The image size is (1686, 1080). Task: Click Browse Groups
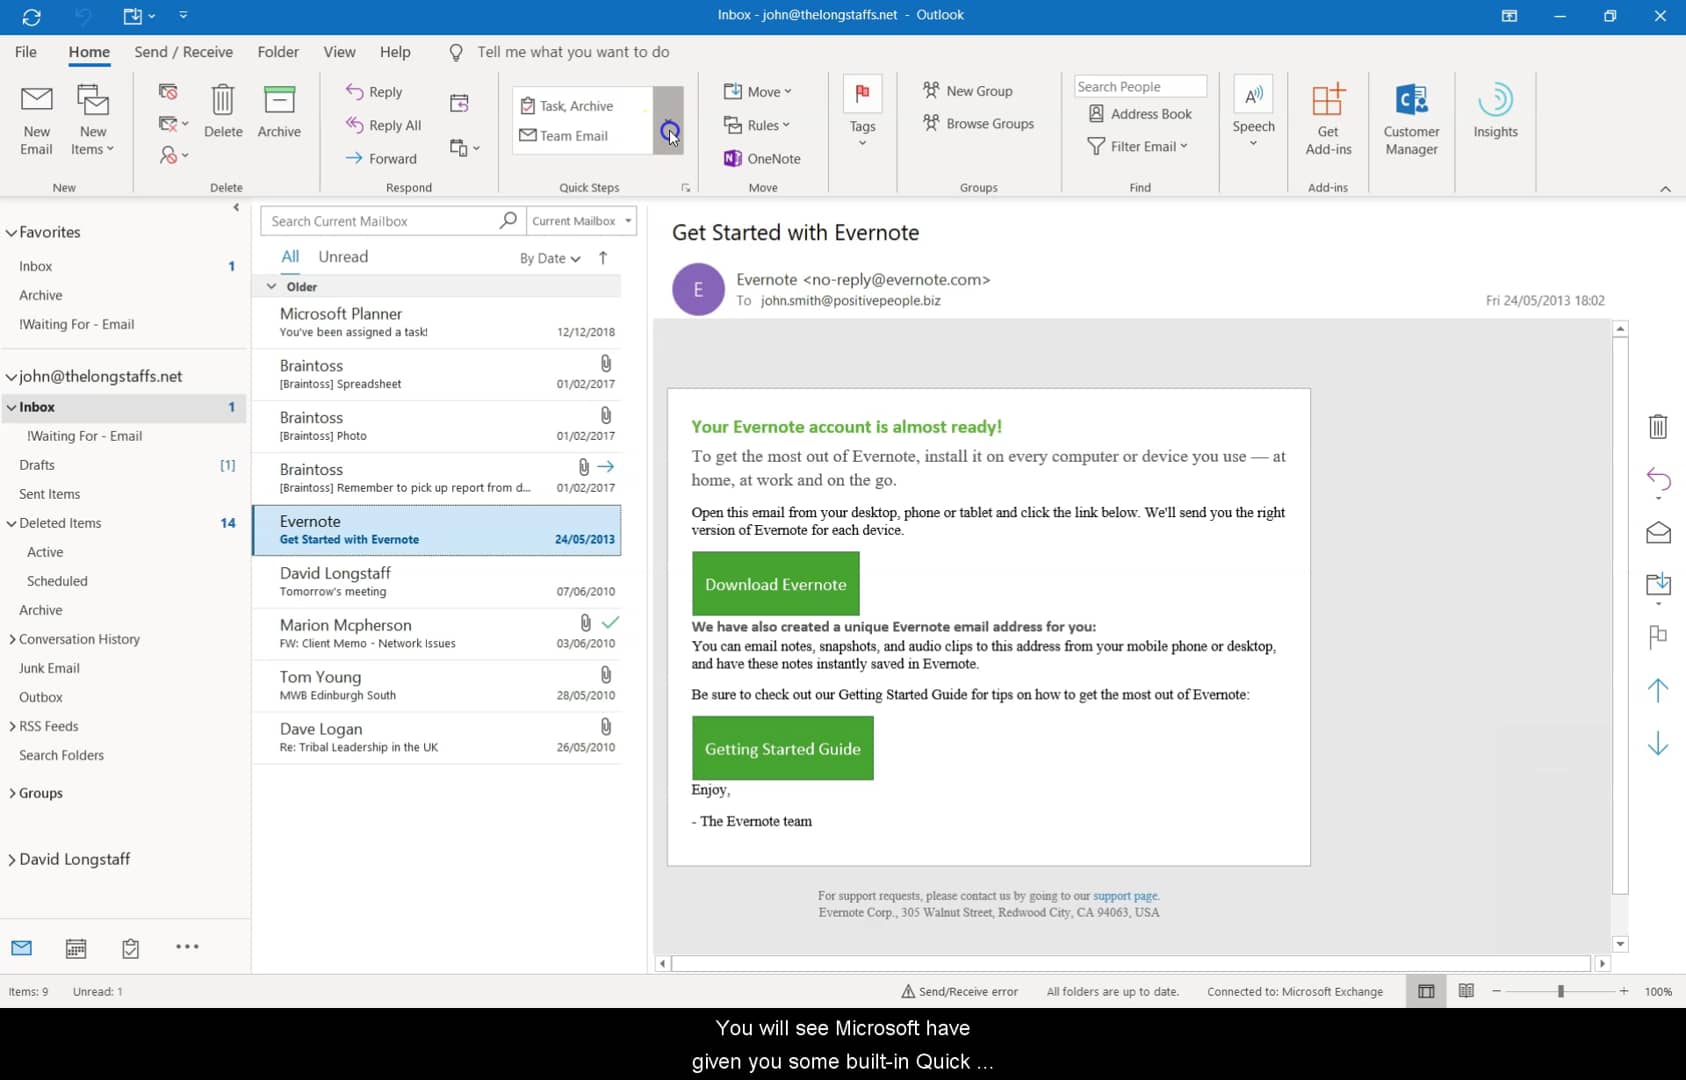[978, 124]
